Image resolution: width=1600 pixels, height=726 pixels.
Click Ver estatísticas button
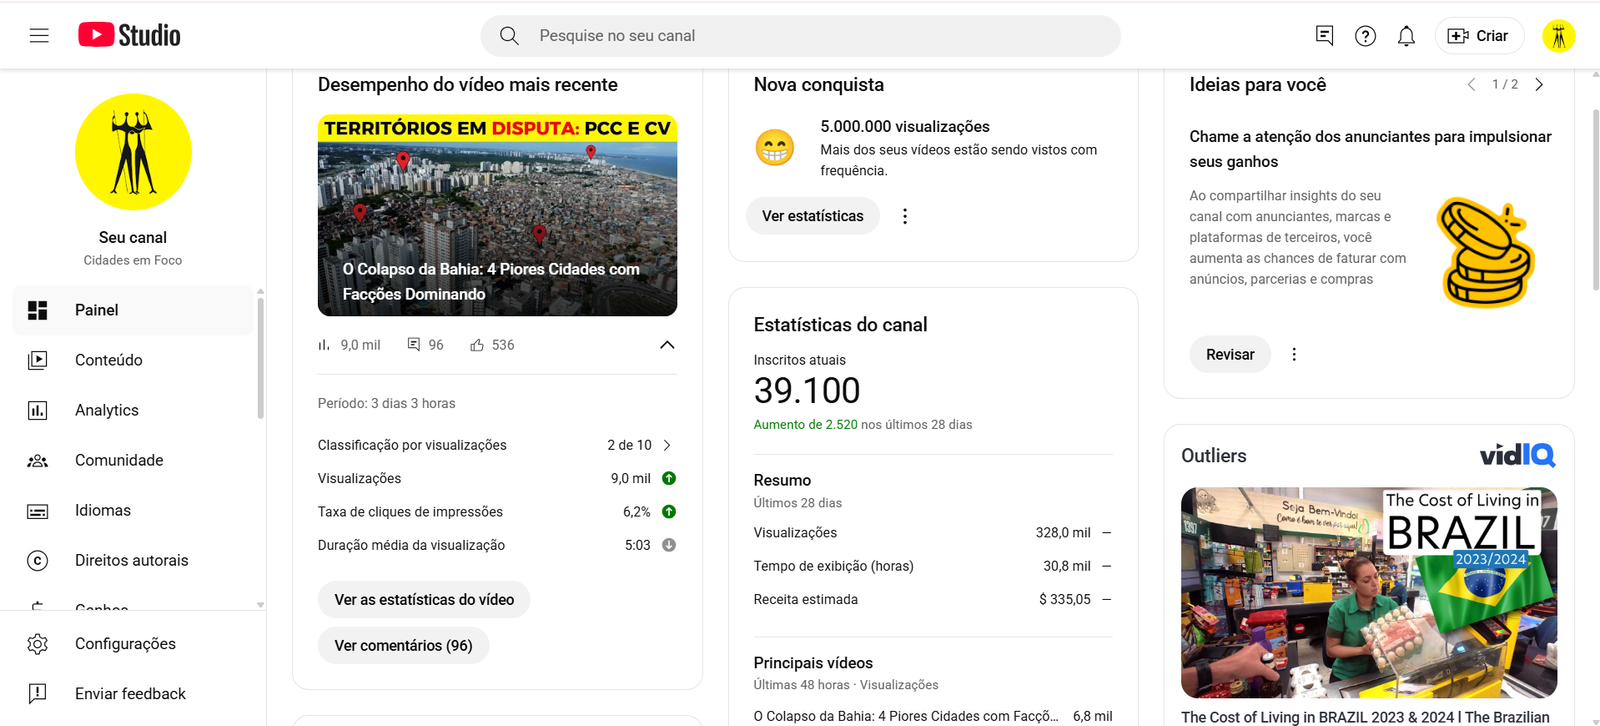(x=813, y=216)
